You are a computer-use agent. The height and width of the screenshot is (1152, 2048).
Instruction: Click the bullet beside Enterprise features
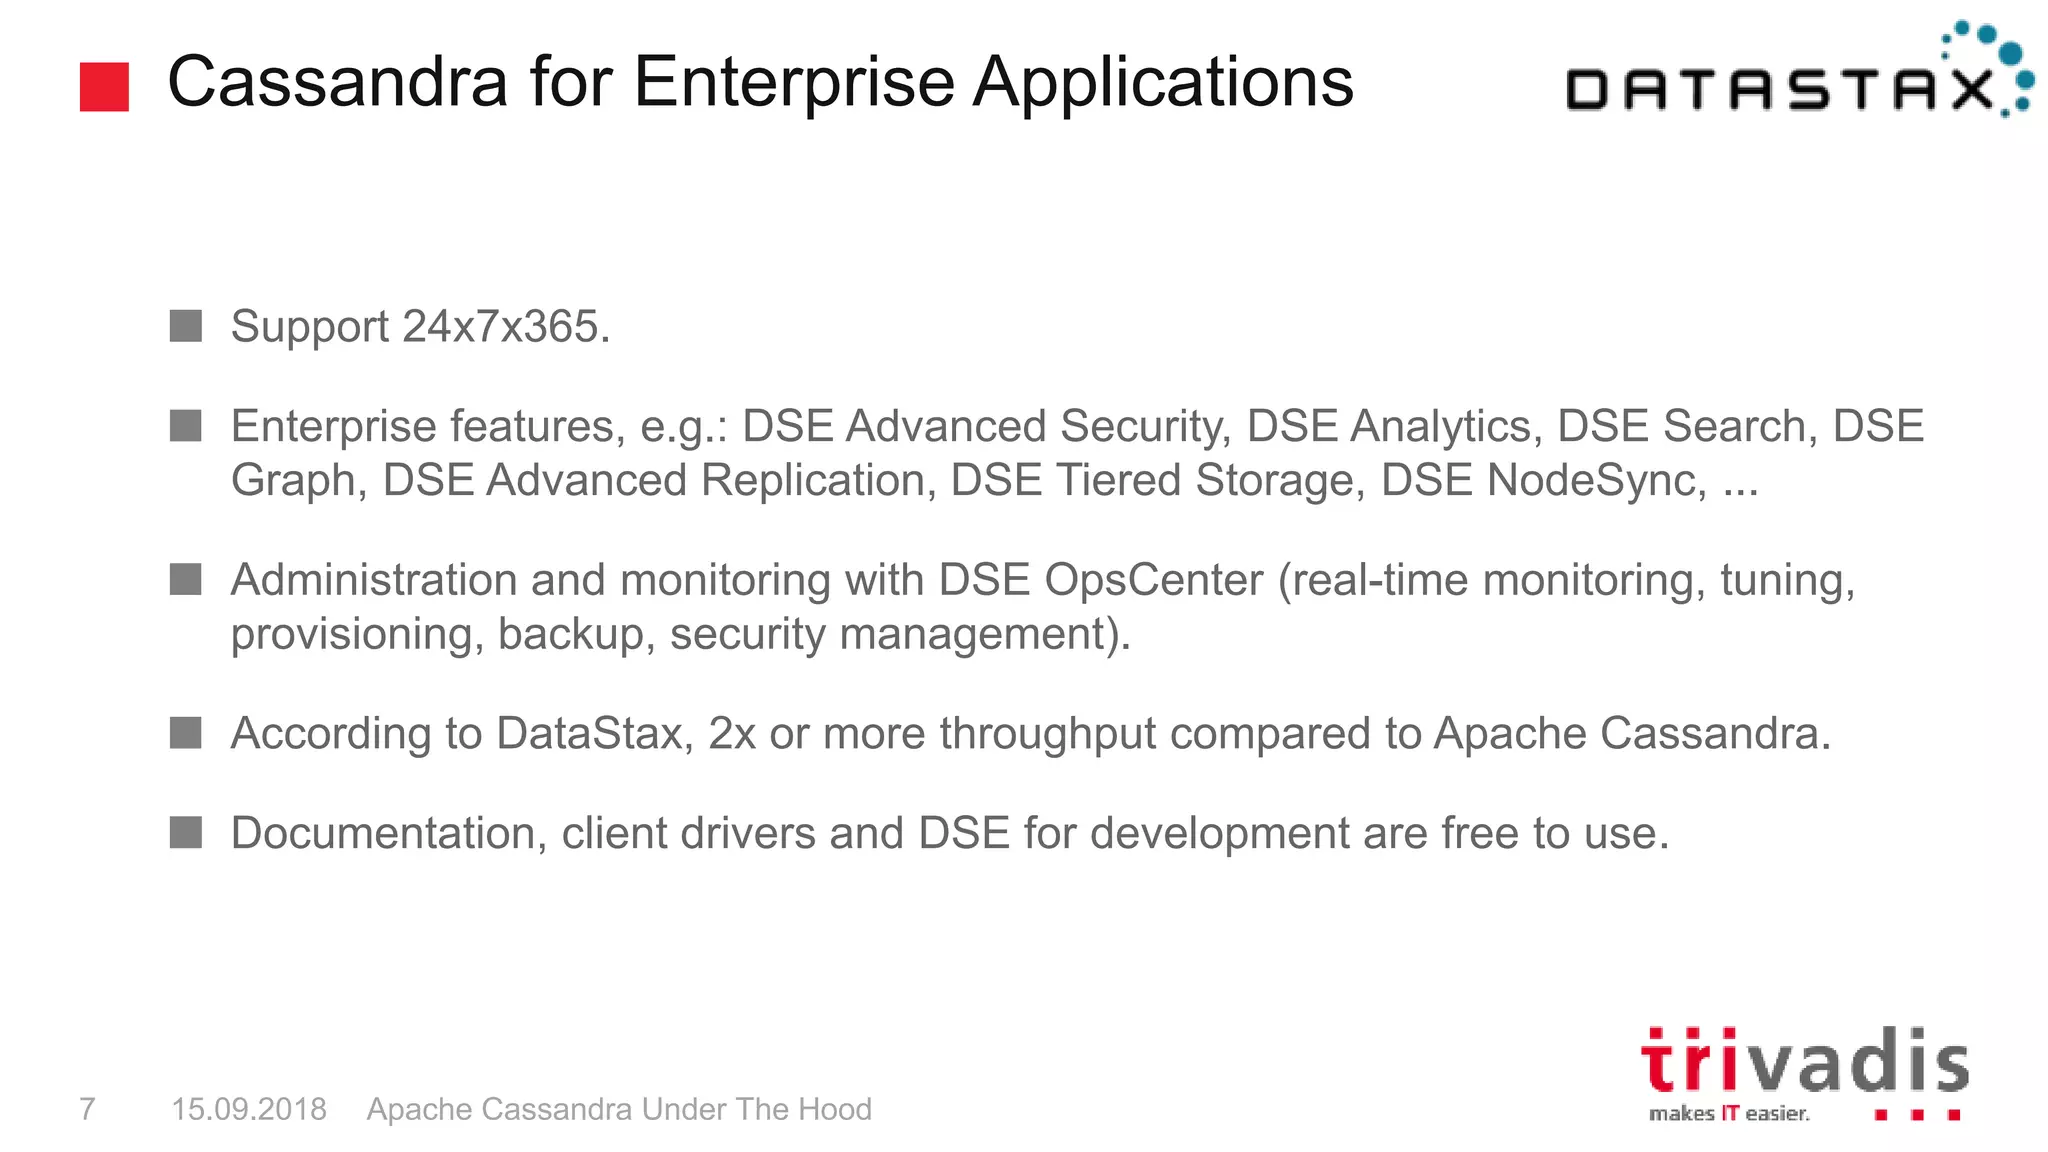186,426
